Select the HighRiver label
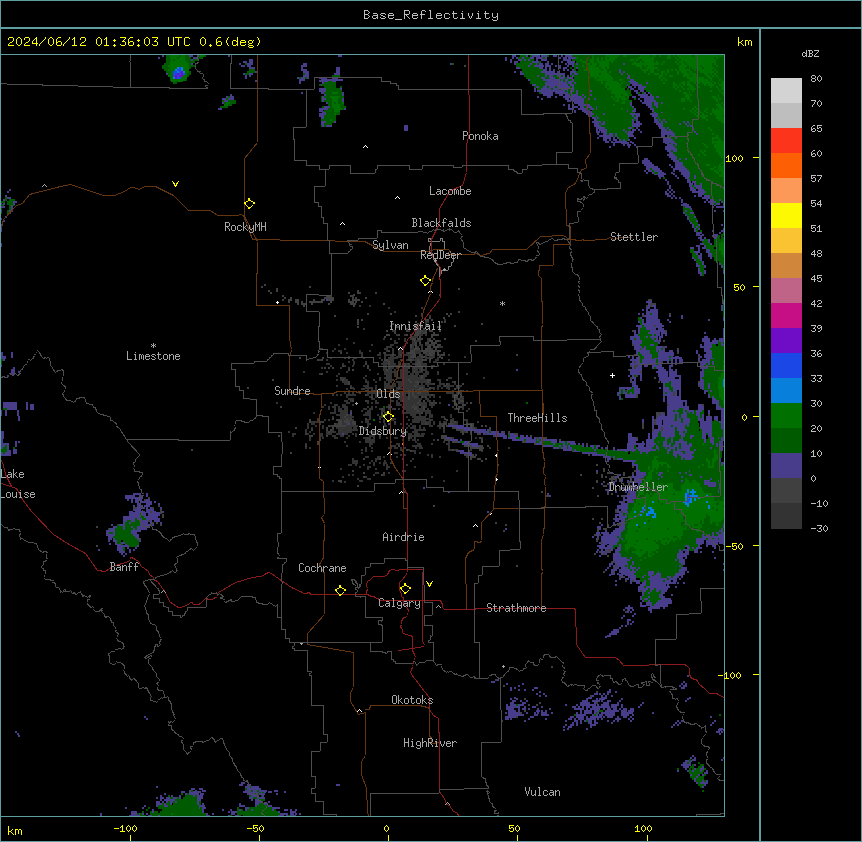 pos(430,743)
